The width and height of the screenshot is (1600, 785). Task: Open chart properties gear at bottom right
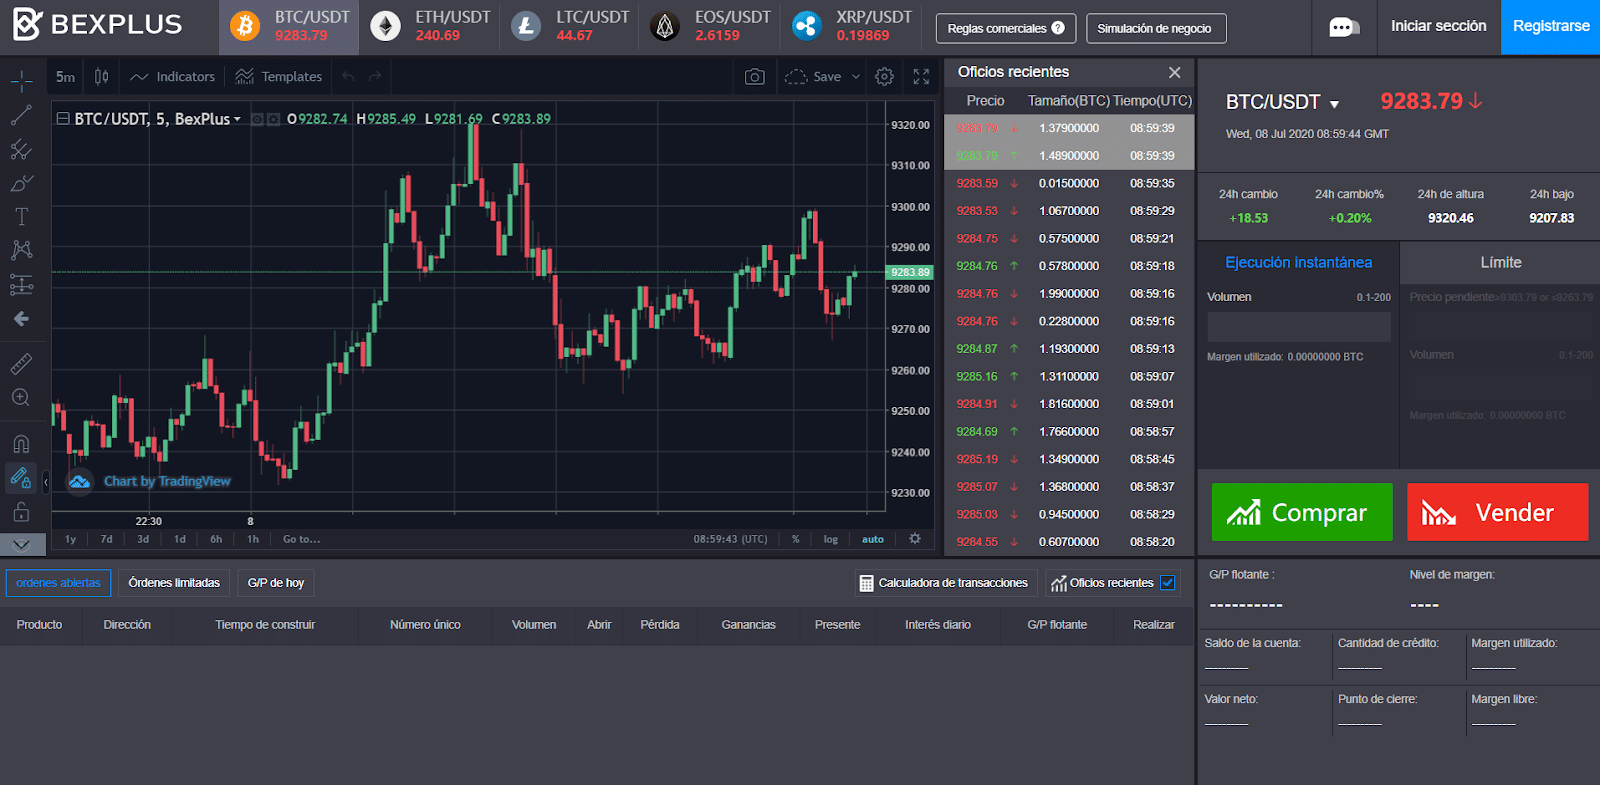(915, 538)
